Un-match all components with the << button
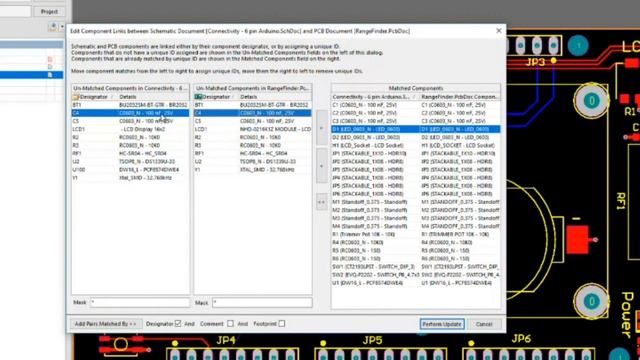Viewport: 640px width, 360px height. click(x=322, y=202)
